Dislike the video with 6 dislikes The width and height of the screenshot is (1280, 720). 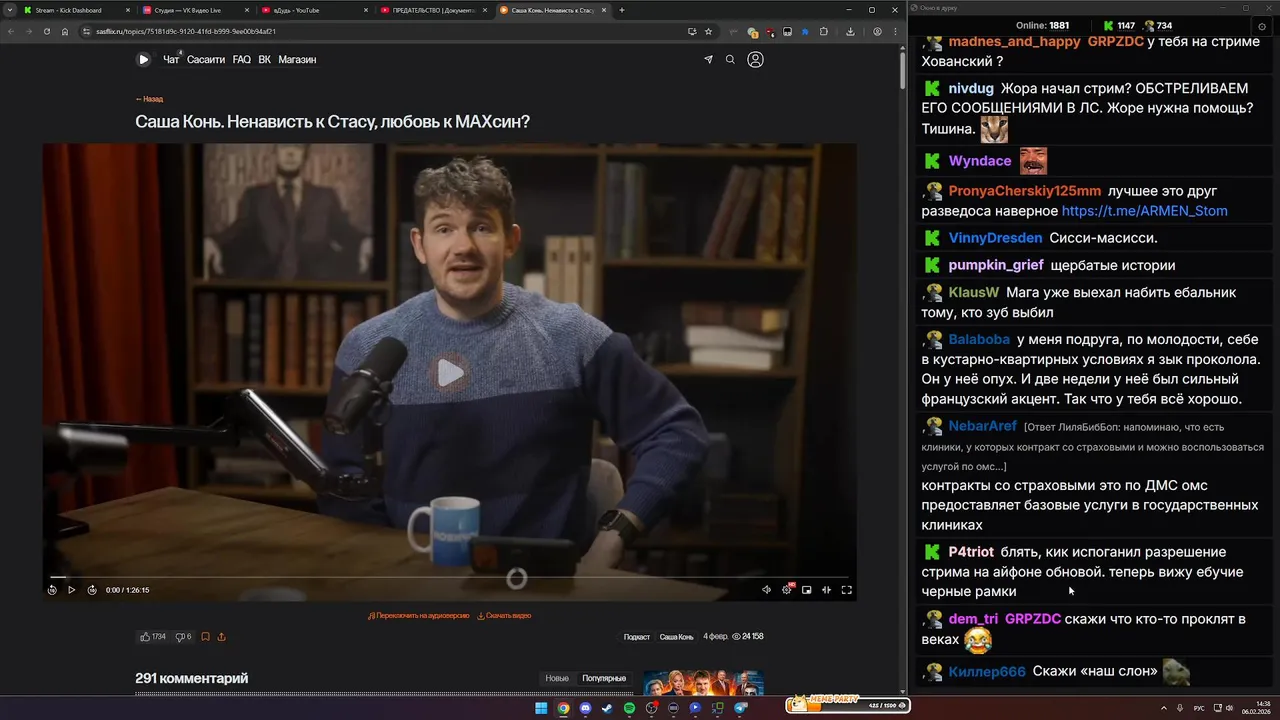point(183,637)
